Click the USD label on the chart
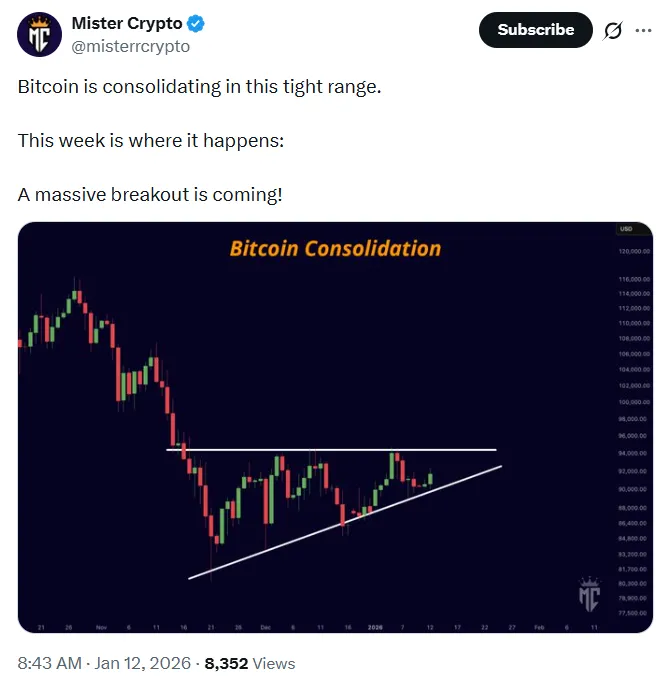Screen dimensions: 672x681 (x=626, y=230)
